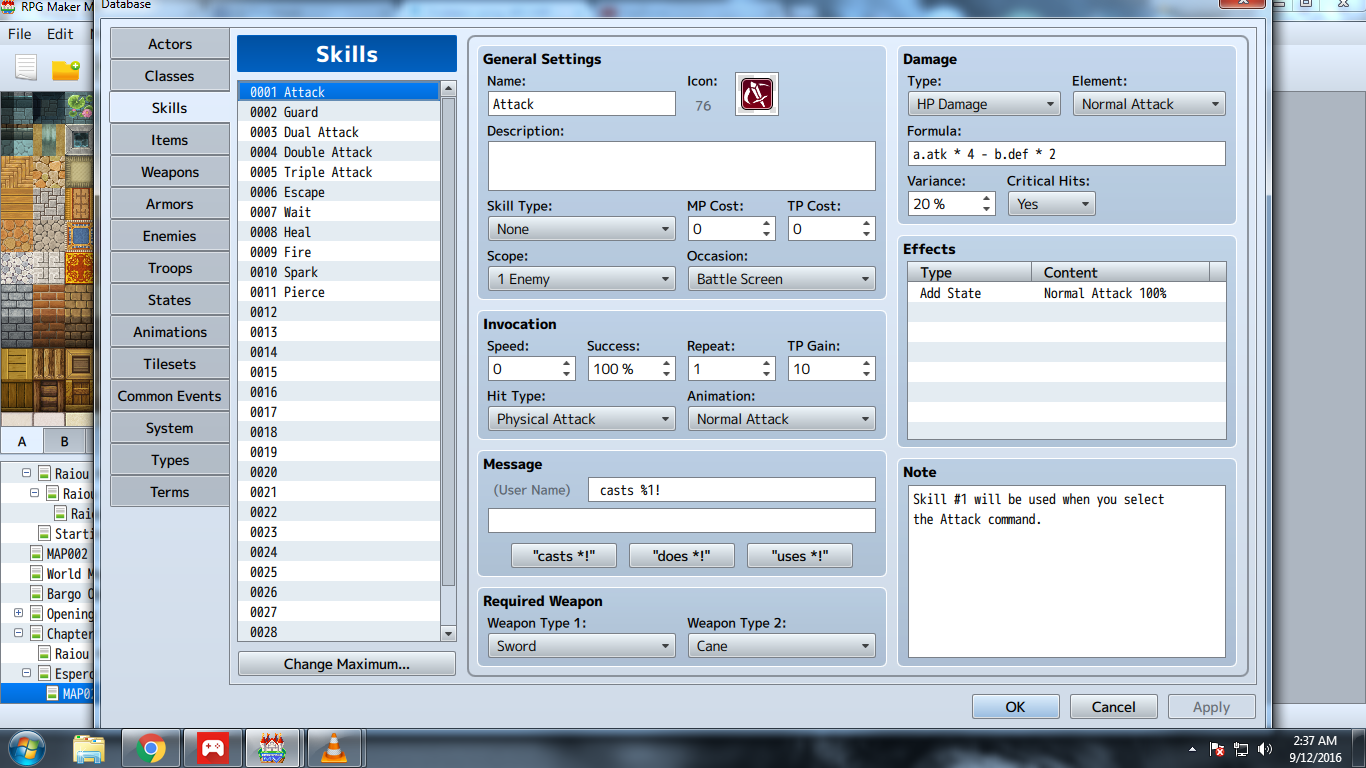Open the Element Normal Attack dropdown
The image size is (1366, 768).
[1149, 104]
